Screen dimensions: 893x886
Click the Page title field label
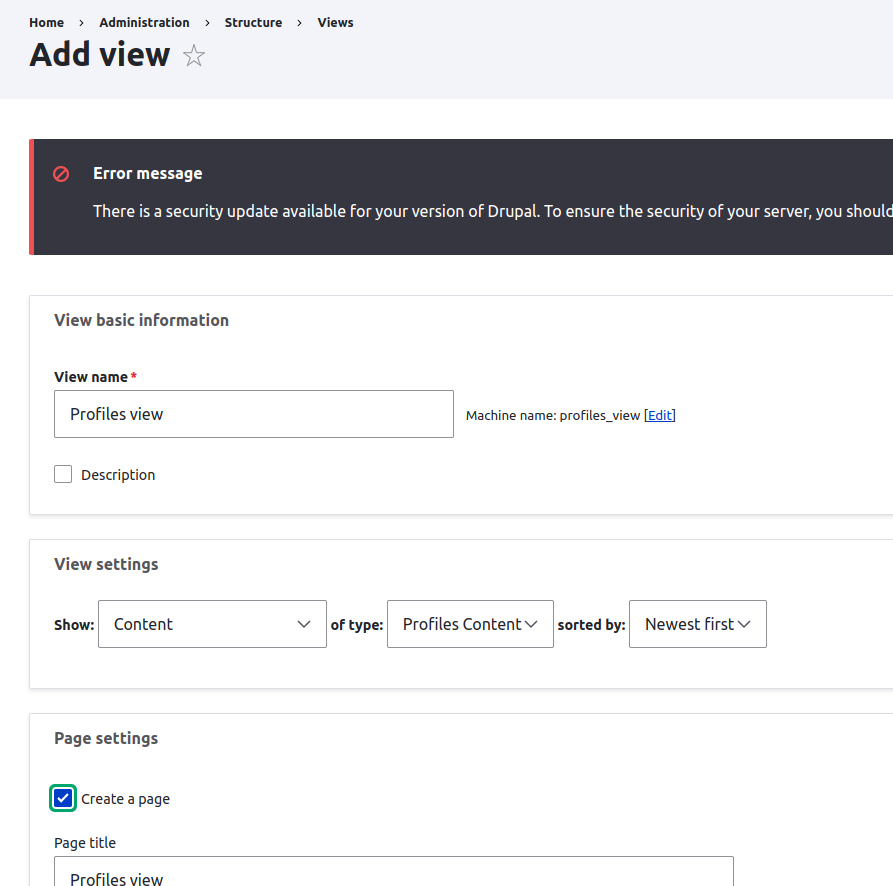point(85,843)
